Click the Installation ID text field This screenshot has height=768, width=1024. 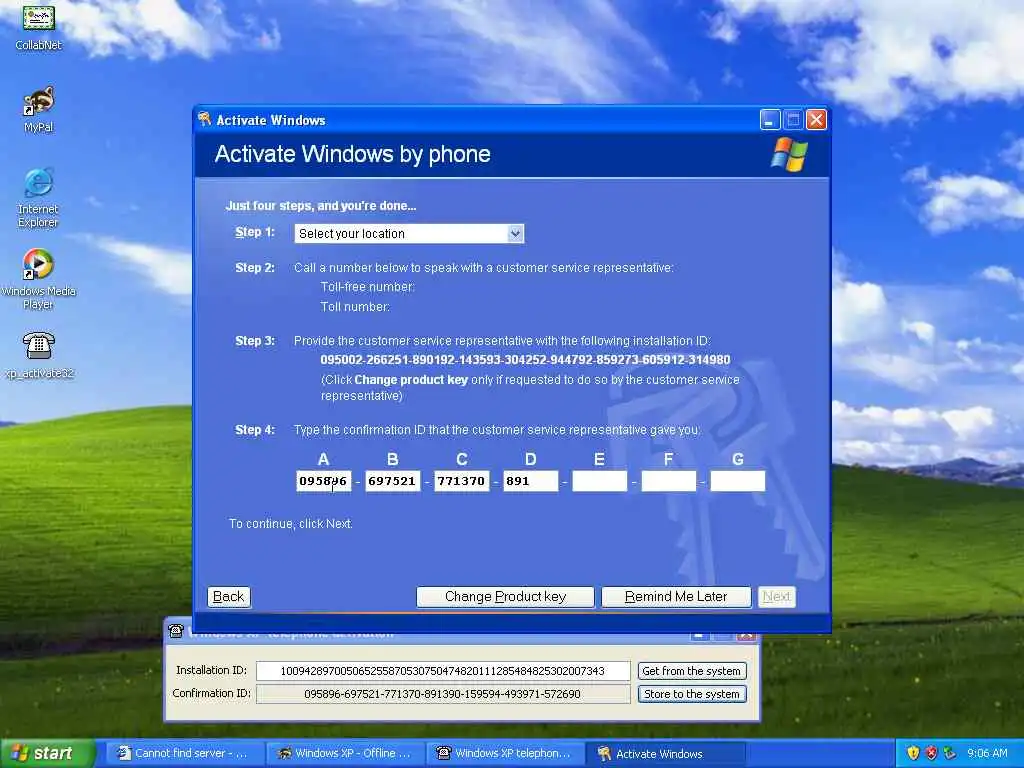pos(443,671)
